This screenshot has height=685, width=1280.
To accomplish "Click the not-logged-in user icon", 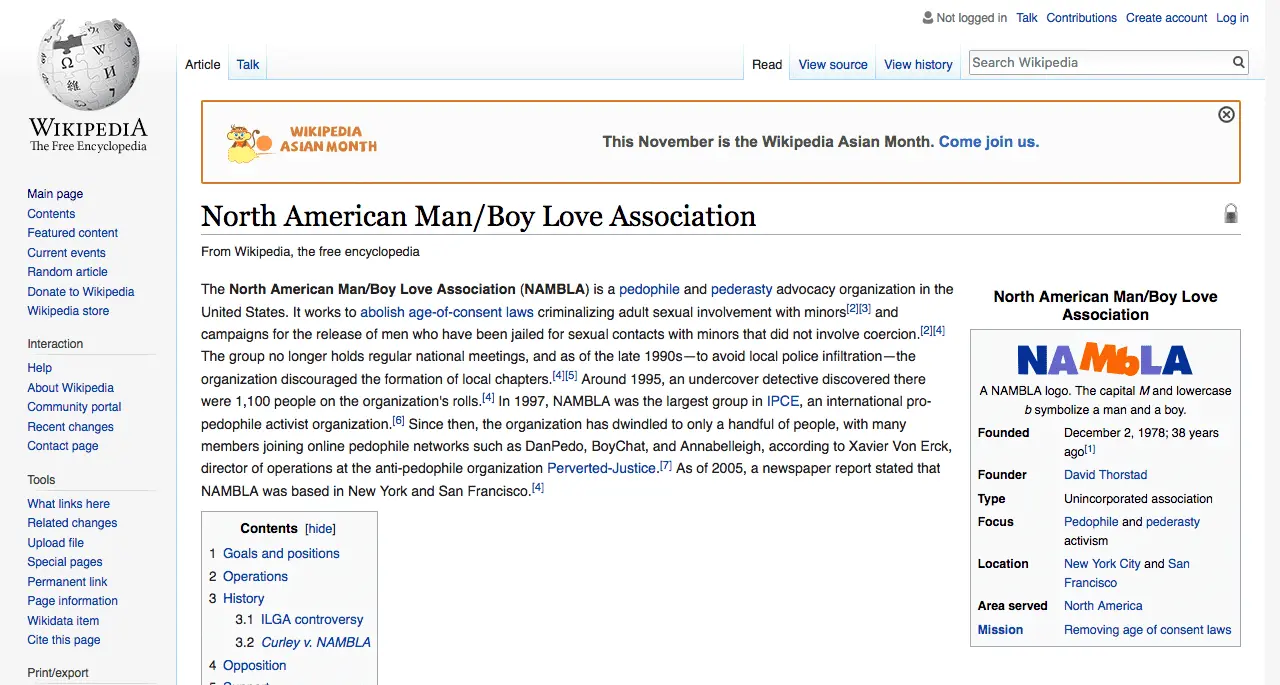I will [x=927, y=18].
